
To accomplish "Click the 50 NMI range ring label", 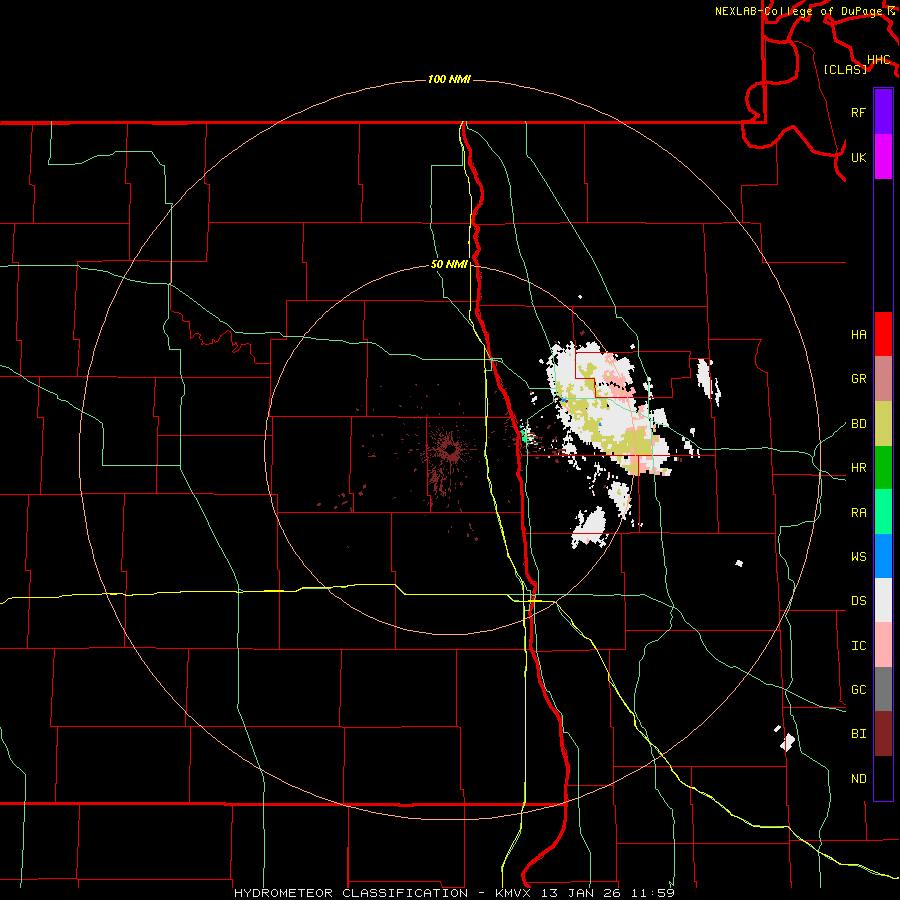I will [x=449, y=265].
